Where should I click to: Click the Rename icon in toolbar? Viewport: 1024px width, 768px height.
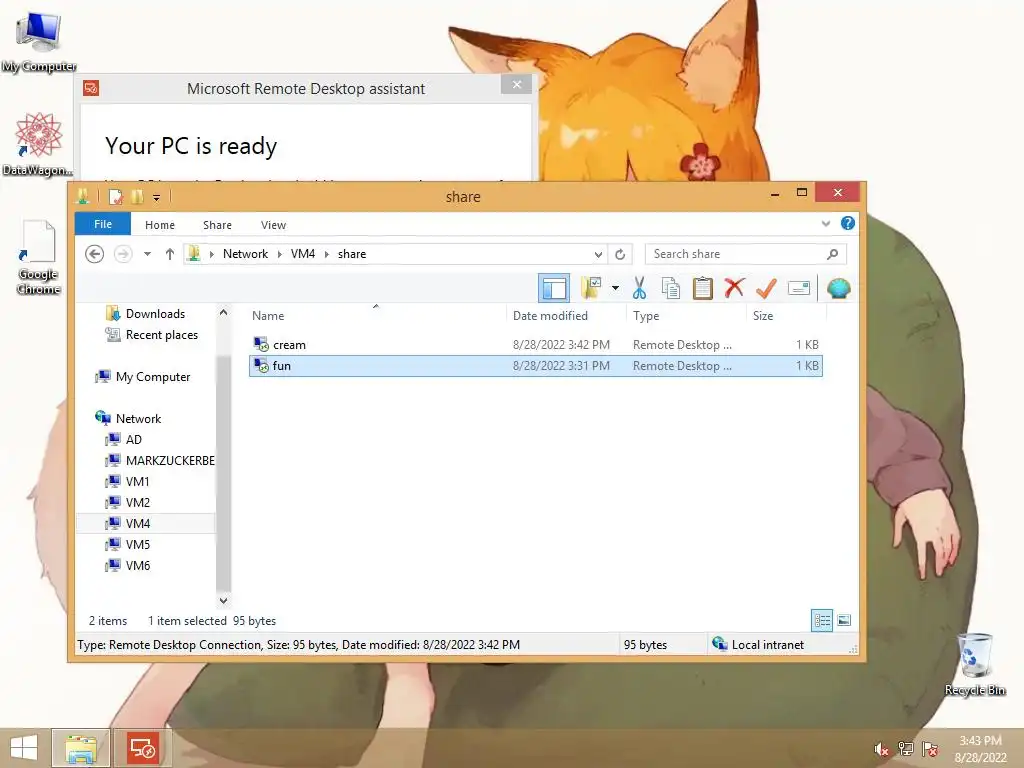(799, 288)
